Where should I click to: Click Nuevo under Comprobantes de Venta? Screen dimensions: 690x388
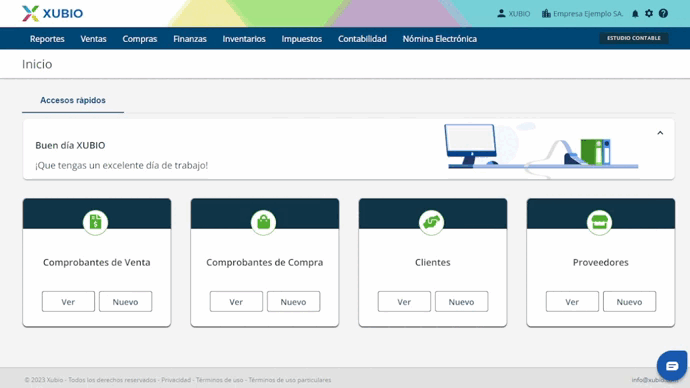[x=125, y=301]
